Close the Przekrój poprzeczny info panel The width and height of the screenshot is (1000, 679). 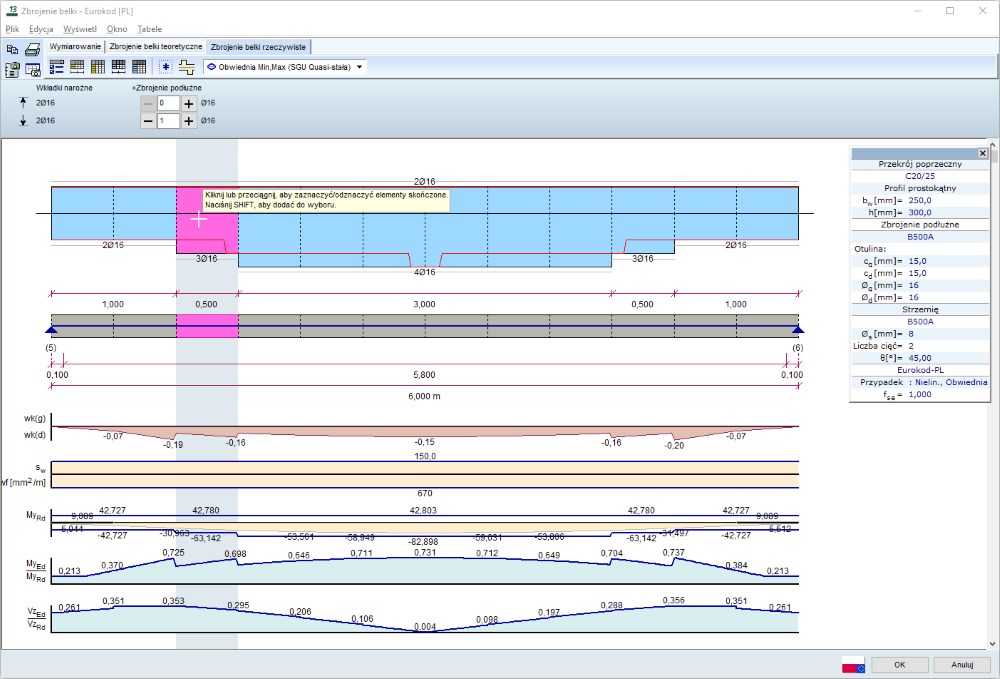[x=982, y=153]
